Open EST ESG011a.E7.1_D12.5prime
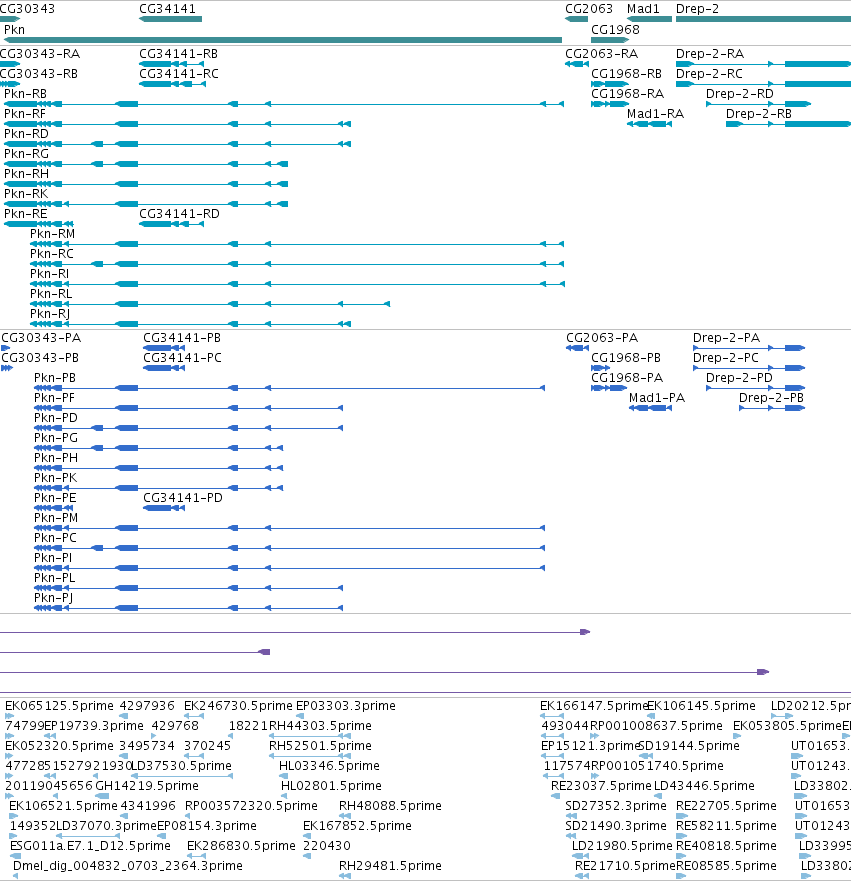Image resolution: width=851 pixels, height=881 pixels. point(90,845)
